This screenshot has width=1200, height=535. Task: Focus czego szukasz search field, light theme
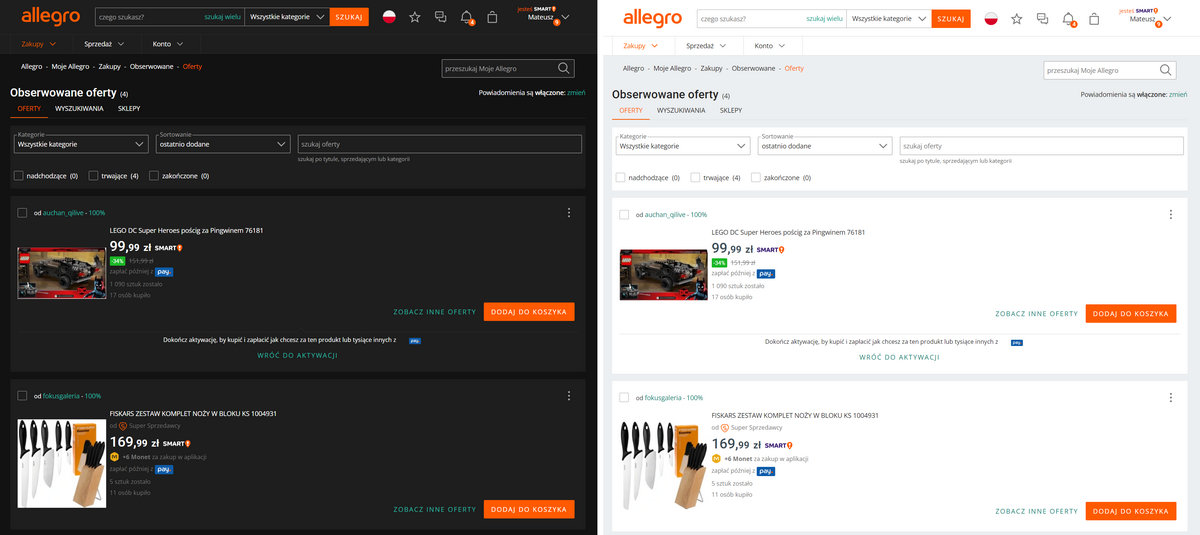click(770, 18)
